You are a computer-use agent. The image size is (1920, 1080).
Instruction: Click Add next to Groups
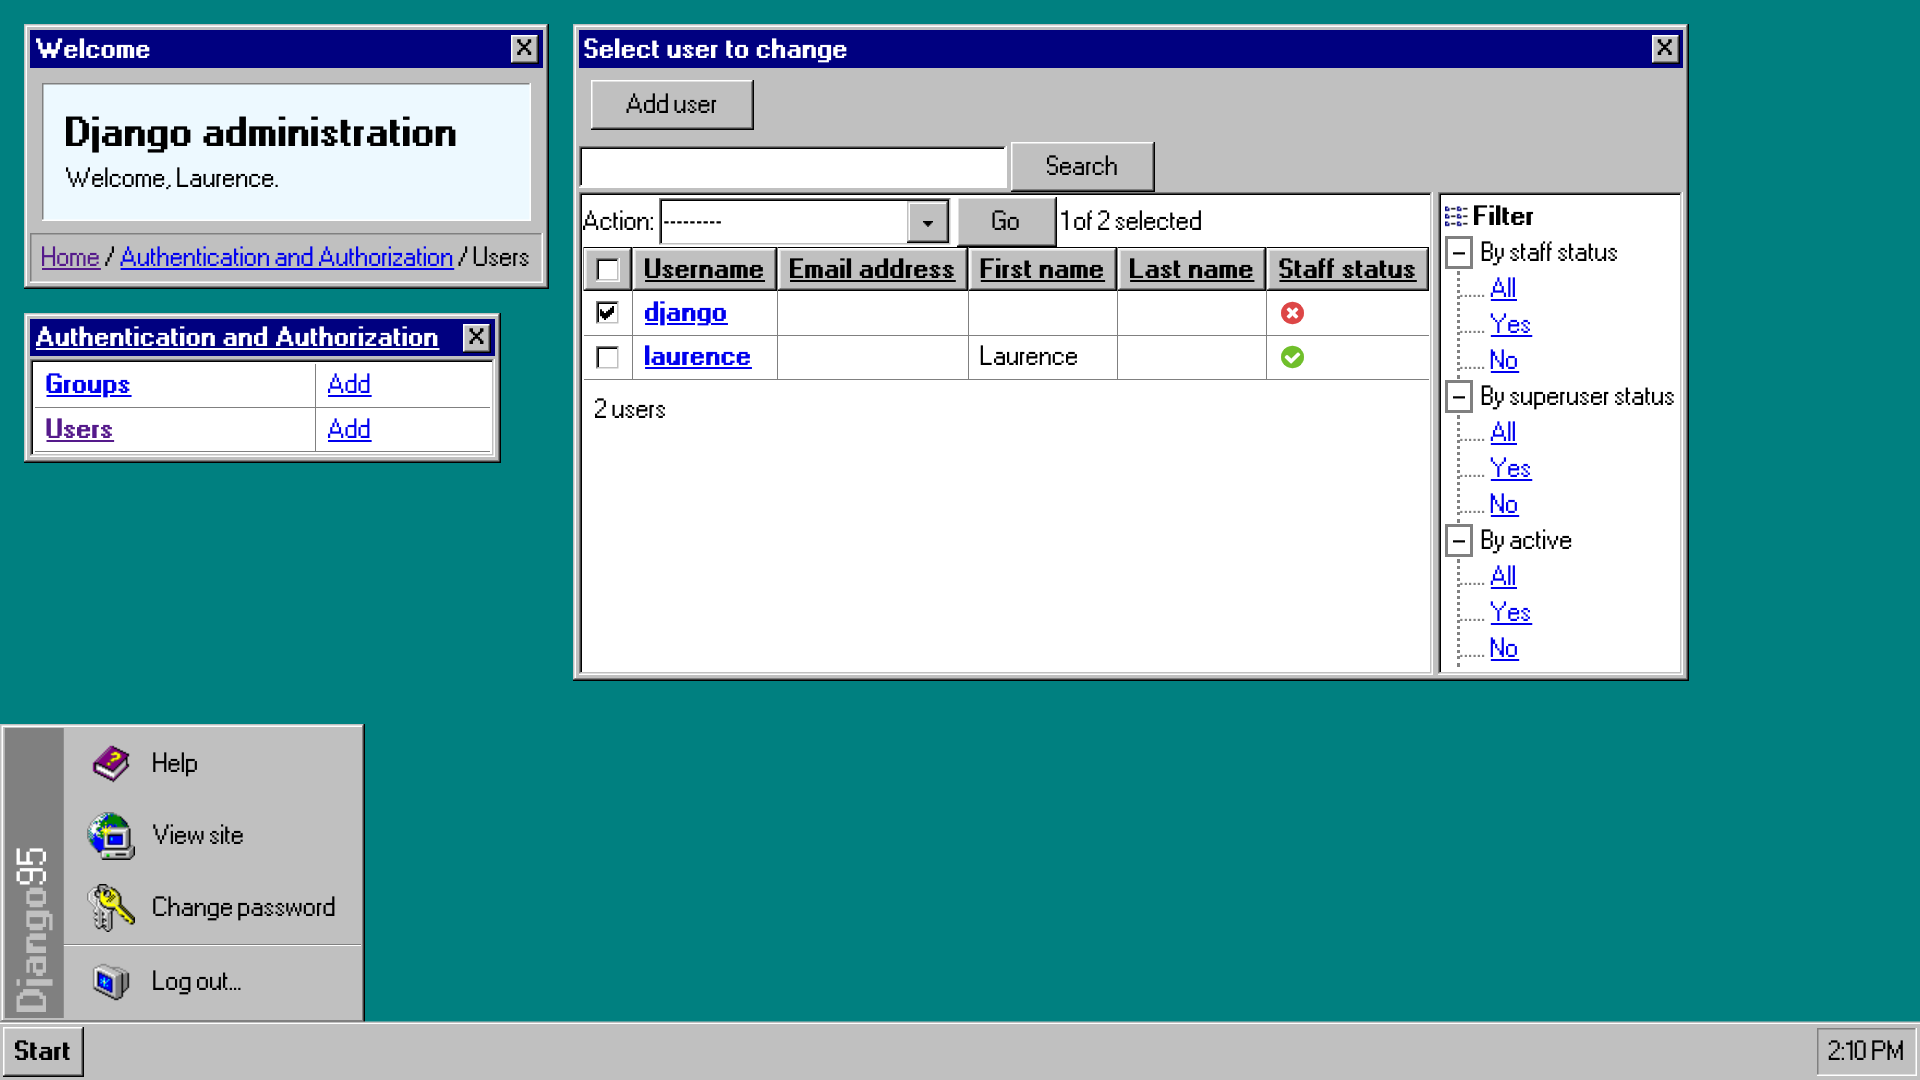coord(349,385)
